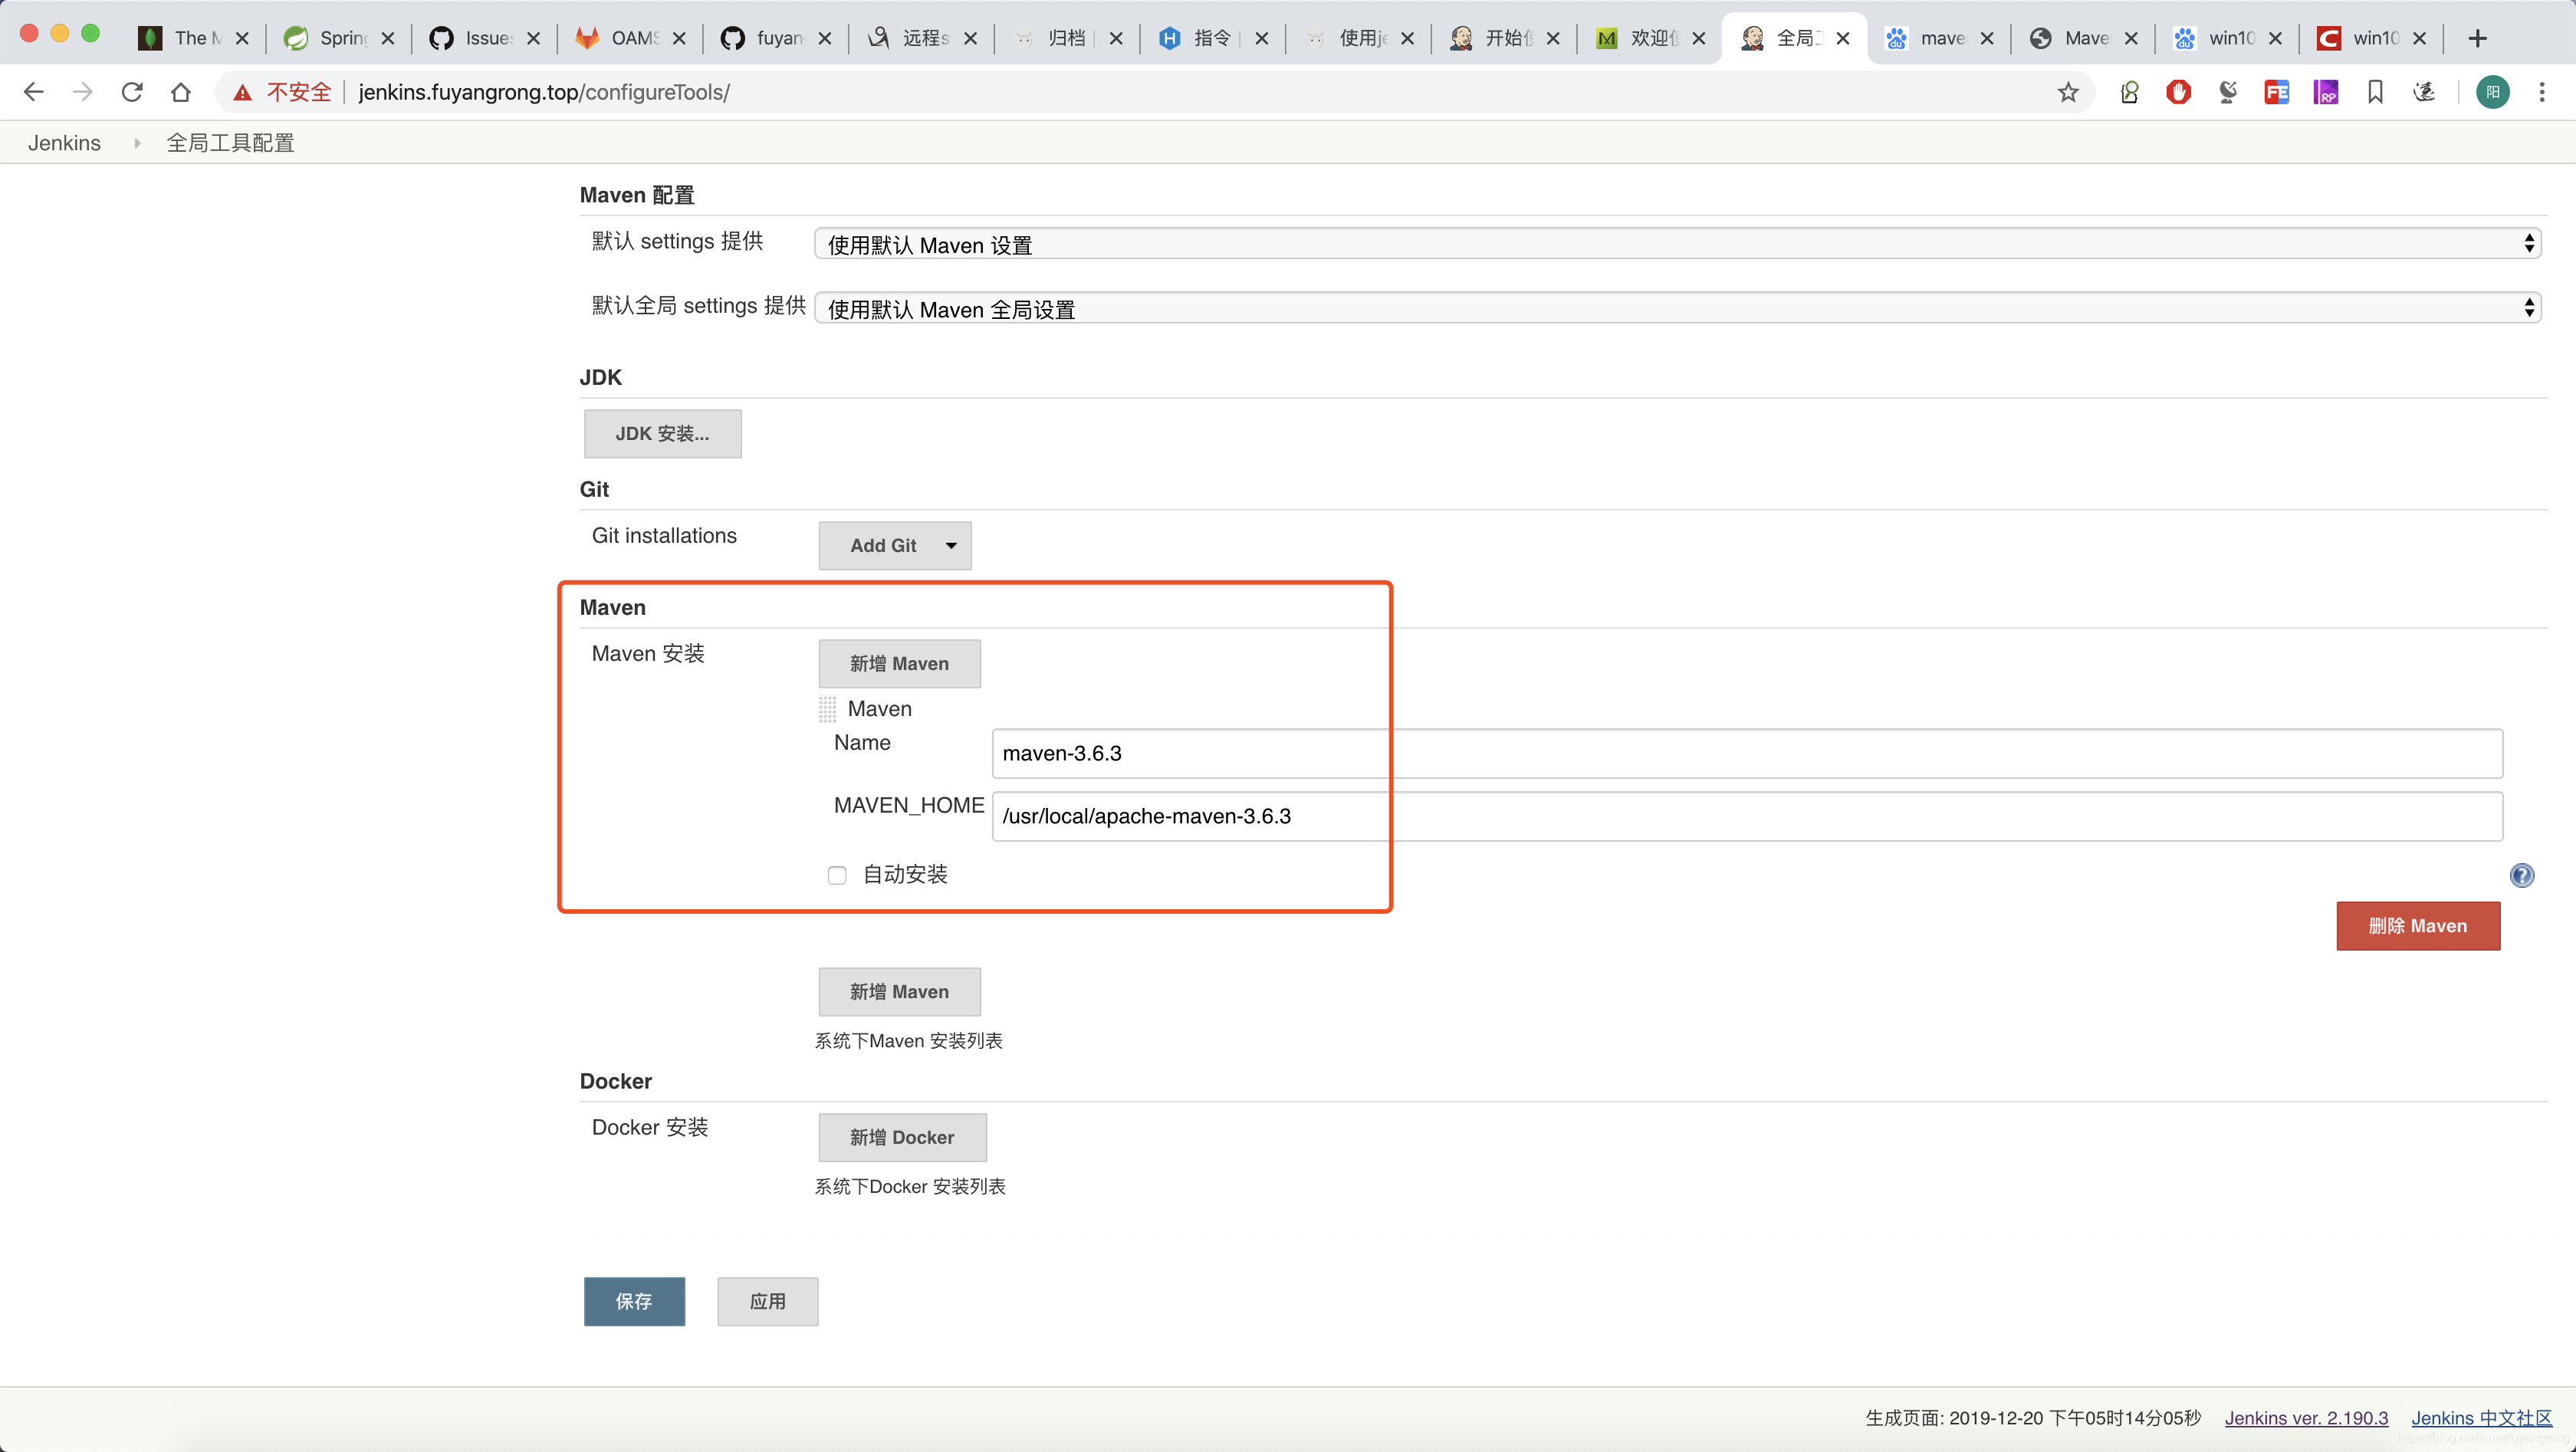The image size is (2576, 1452).
Task: Close the current 全局 Jenkins tab
Action: tap(1843, 38)
